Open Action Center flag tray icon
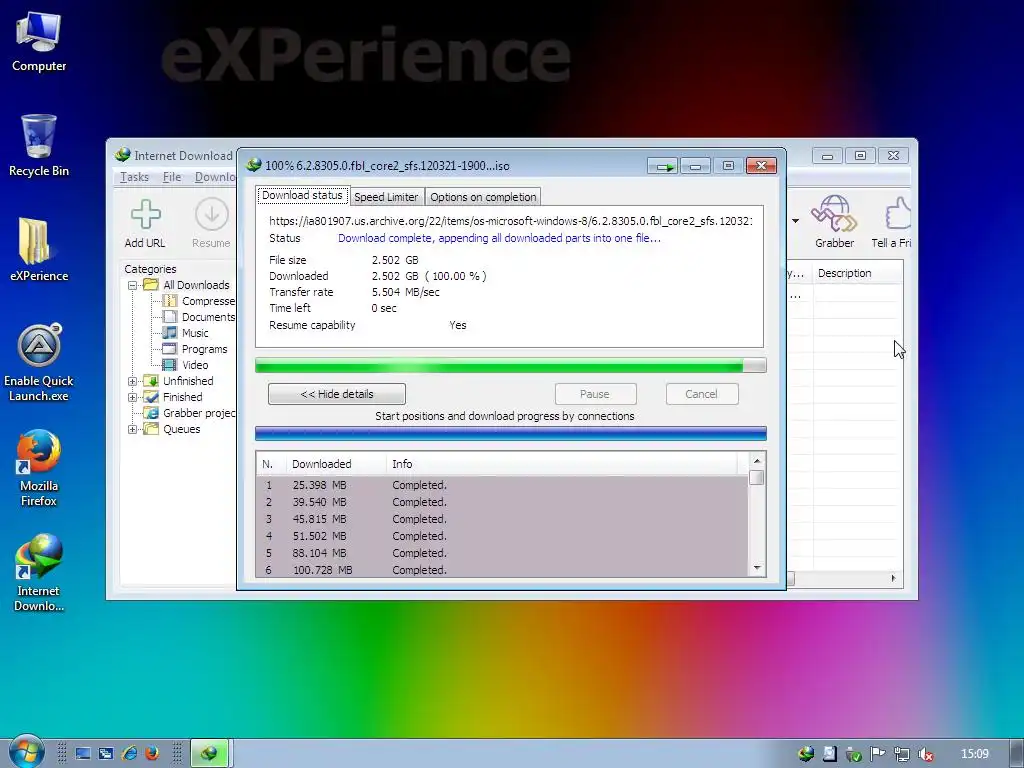 [x=877, y=754]
